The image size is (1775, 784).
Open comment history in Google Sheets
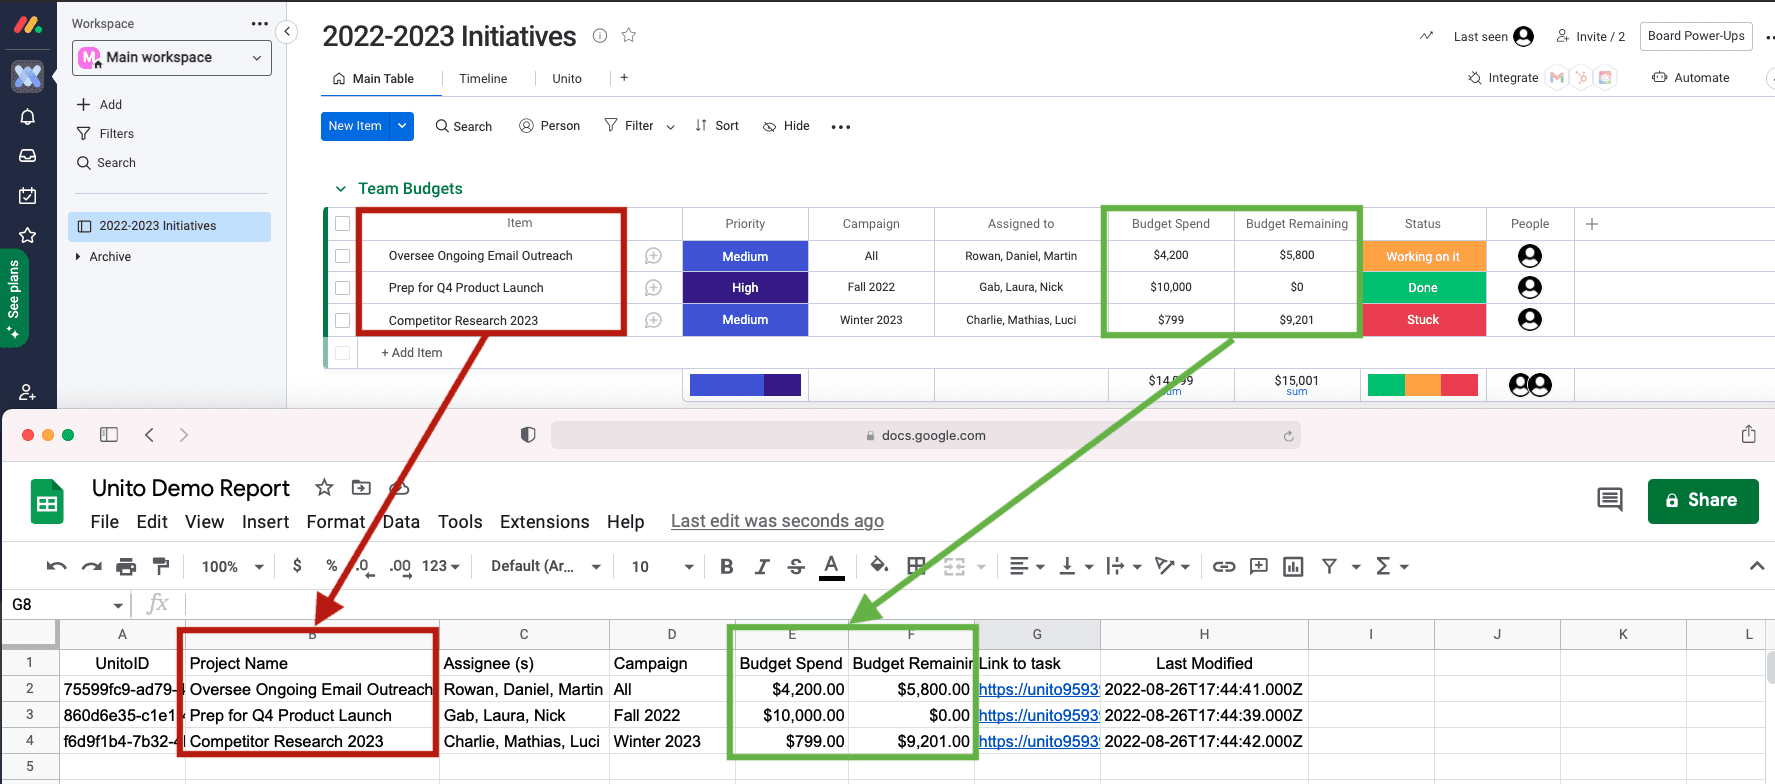pos(1610,499)
